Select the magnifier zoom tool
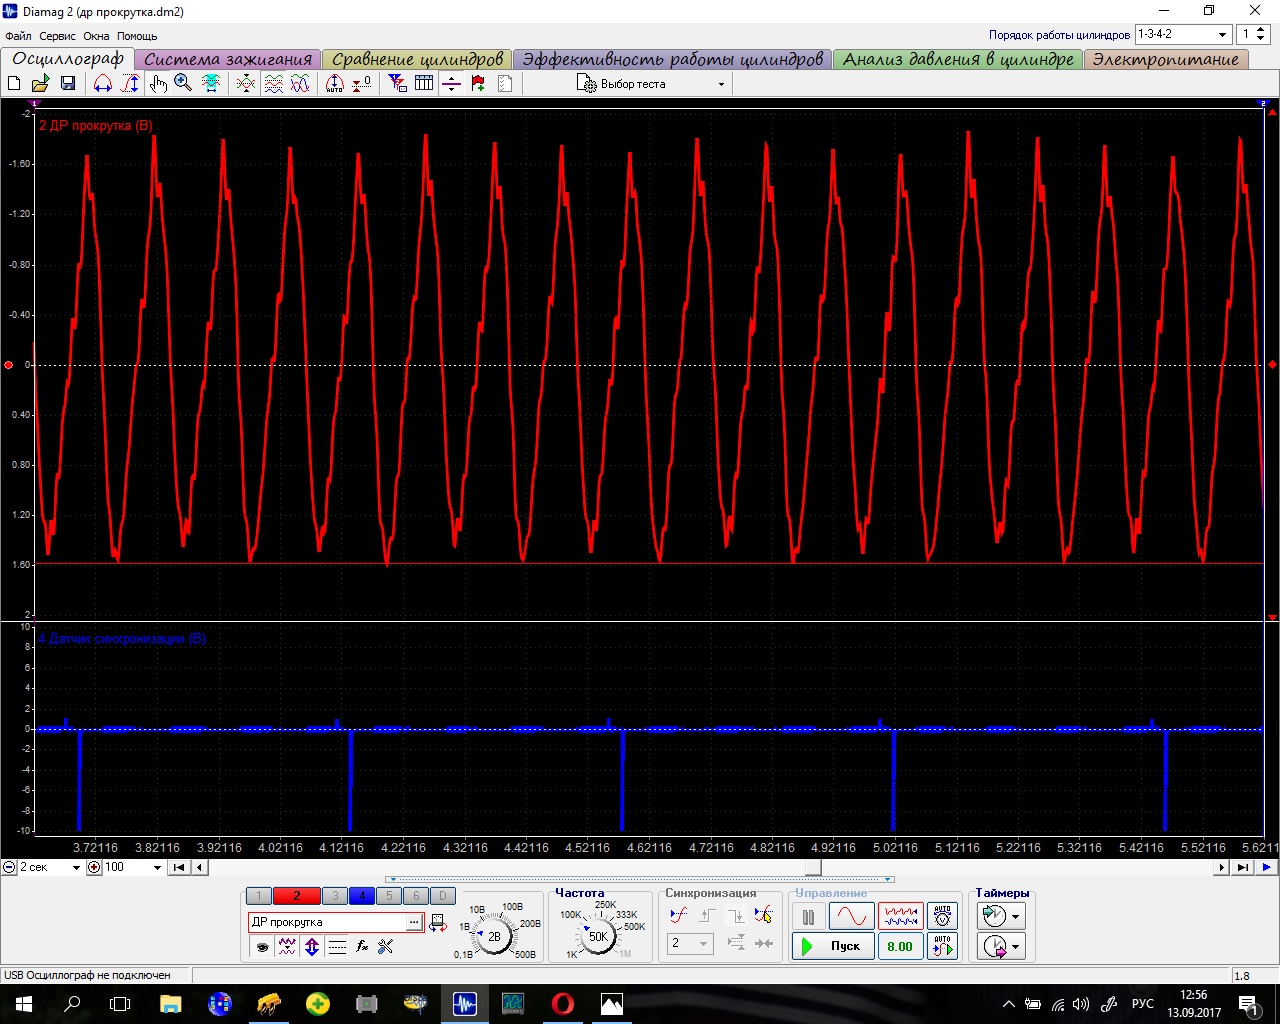 click(x=183, y=84)
